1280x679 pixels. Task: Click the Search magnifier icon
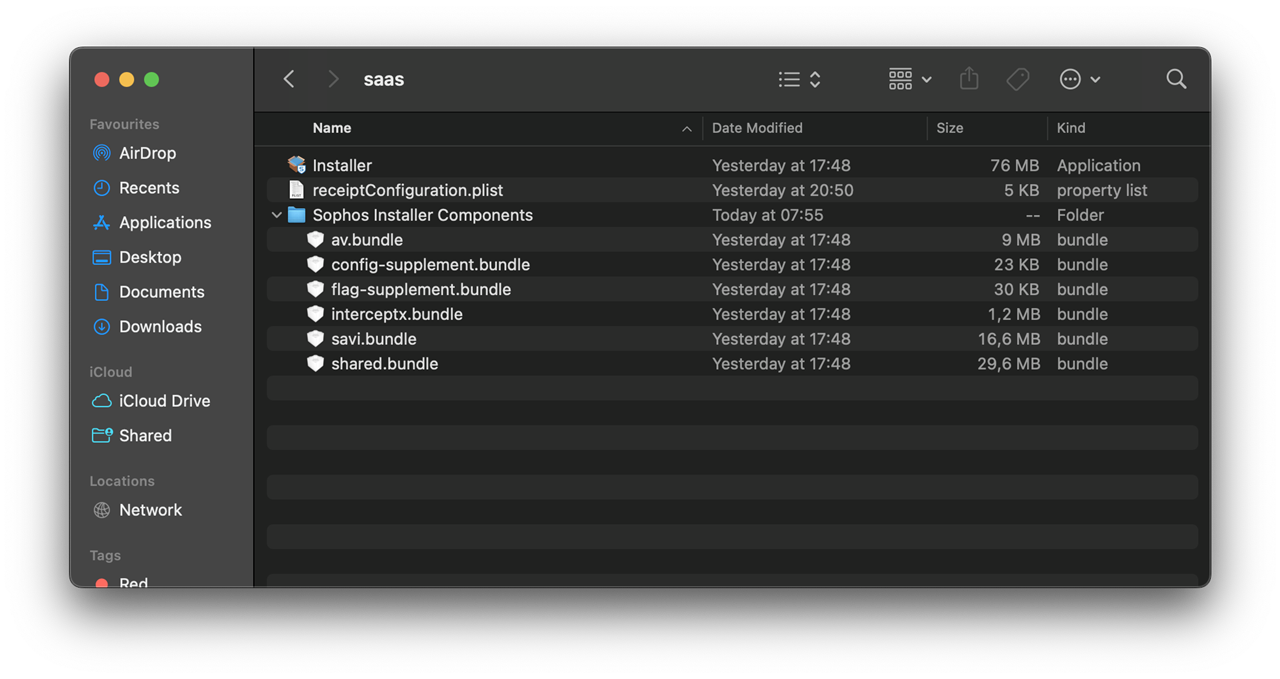pyautogui.click(x=1176, y=79)
